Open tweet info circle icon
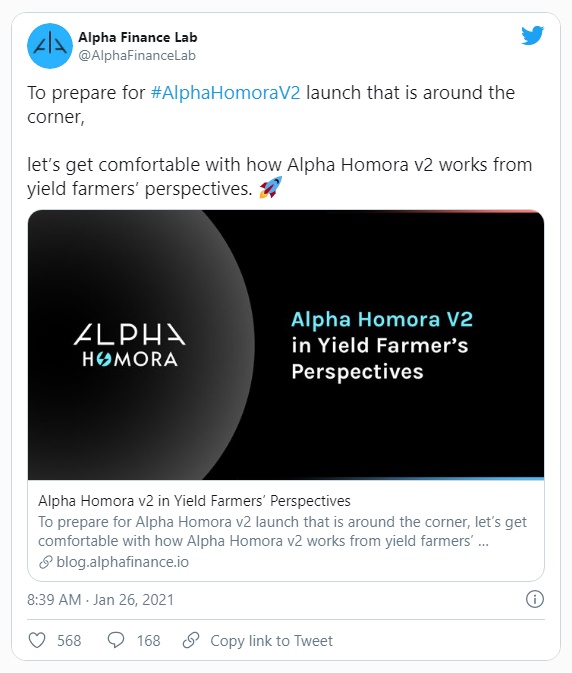This screenshot has width=572, height=673. [x=535, y=599]
